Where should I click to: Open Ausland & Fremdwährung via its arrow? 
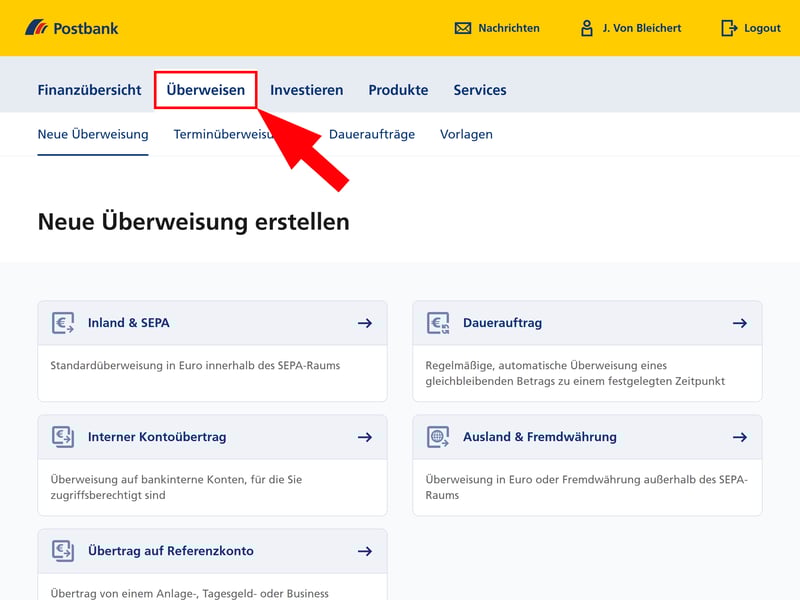pos(740,437)
